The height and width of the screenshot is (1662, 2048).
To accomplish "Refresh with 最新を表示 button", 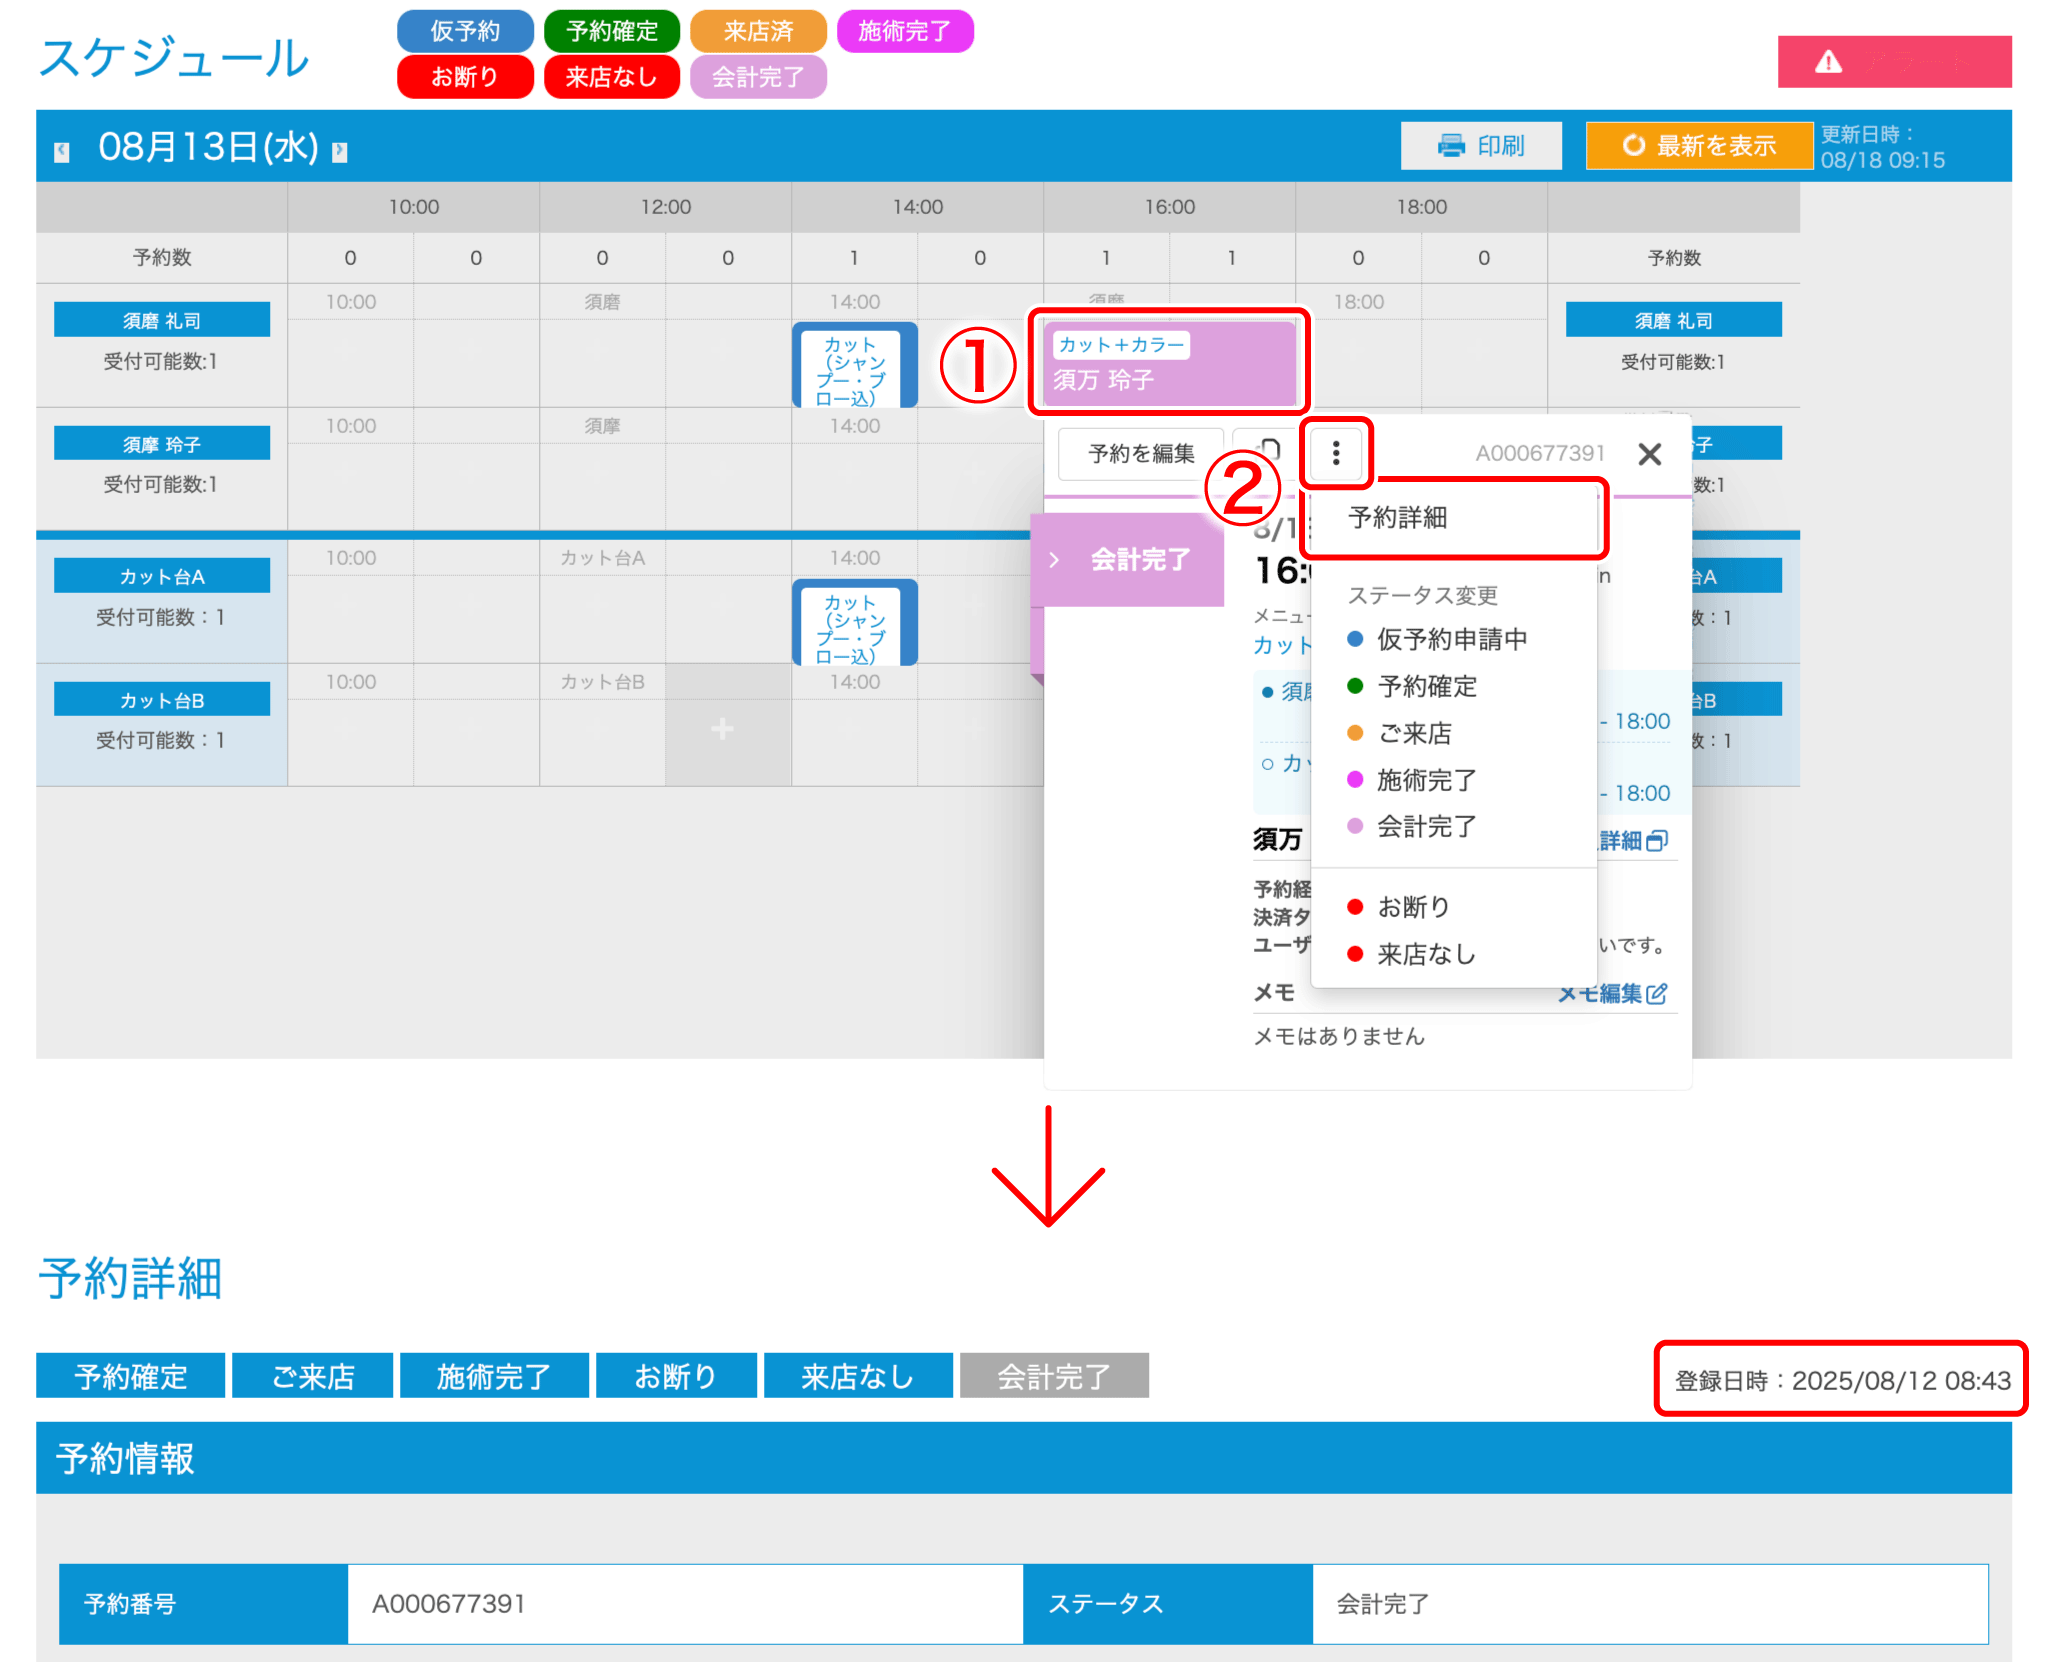I will [x=1698, y=146].
